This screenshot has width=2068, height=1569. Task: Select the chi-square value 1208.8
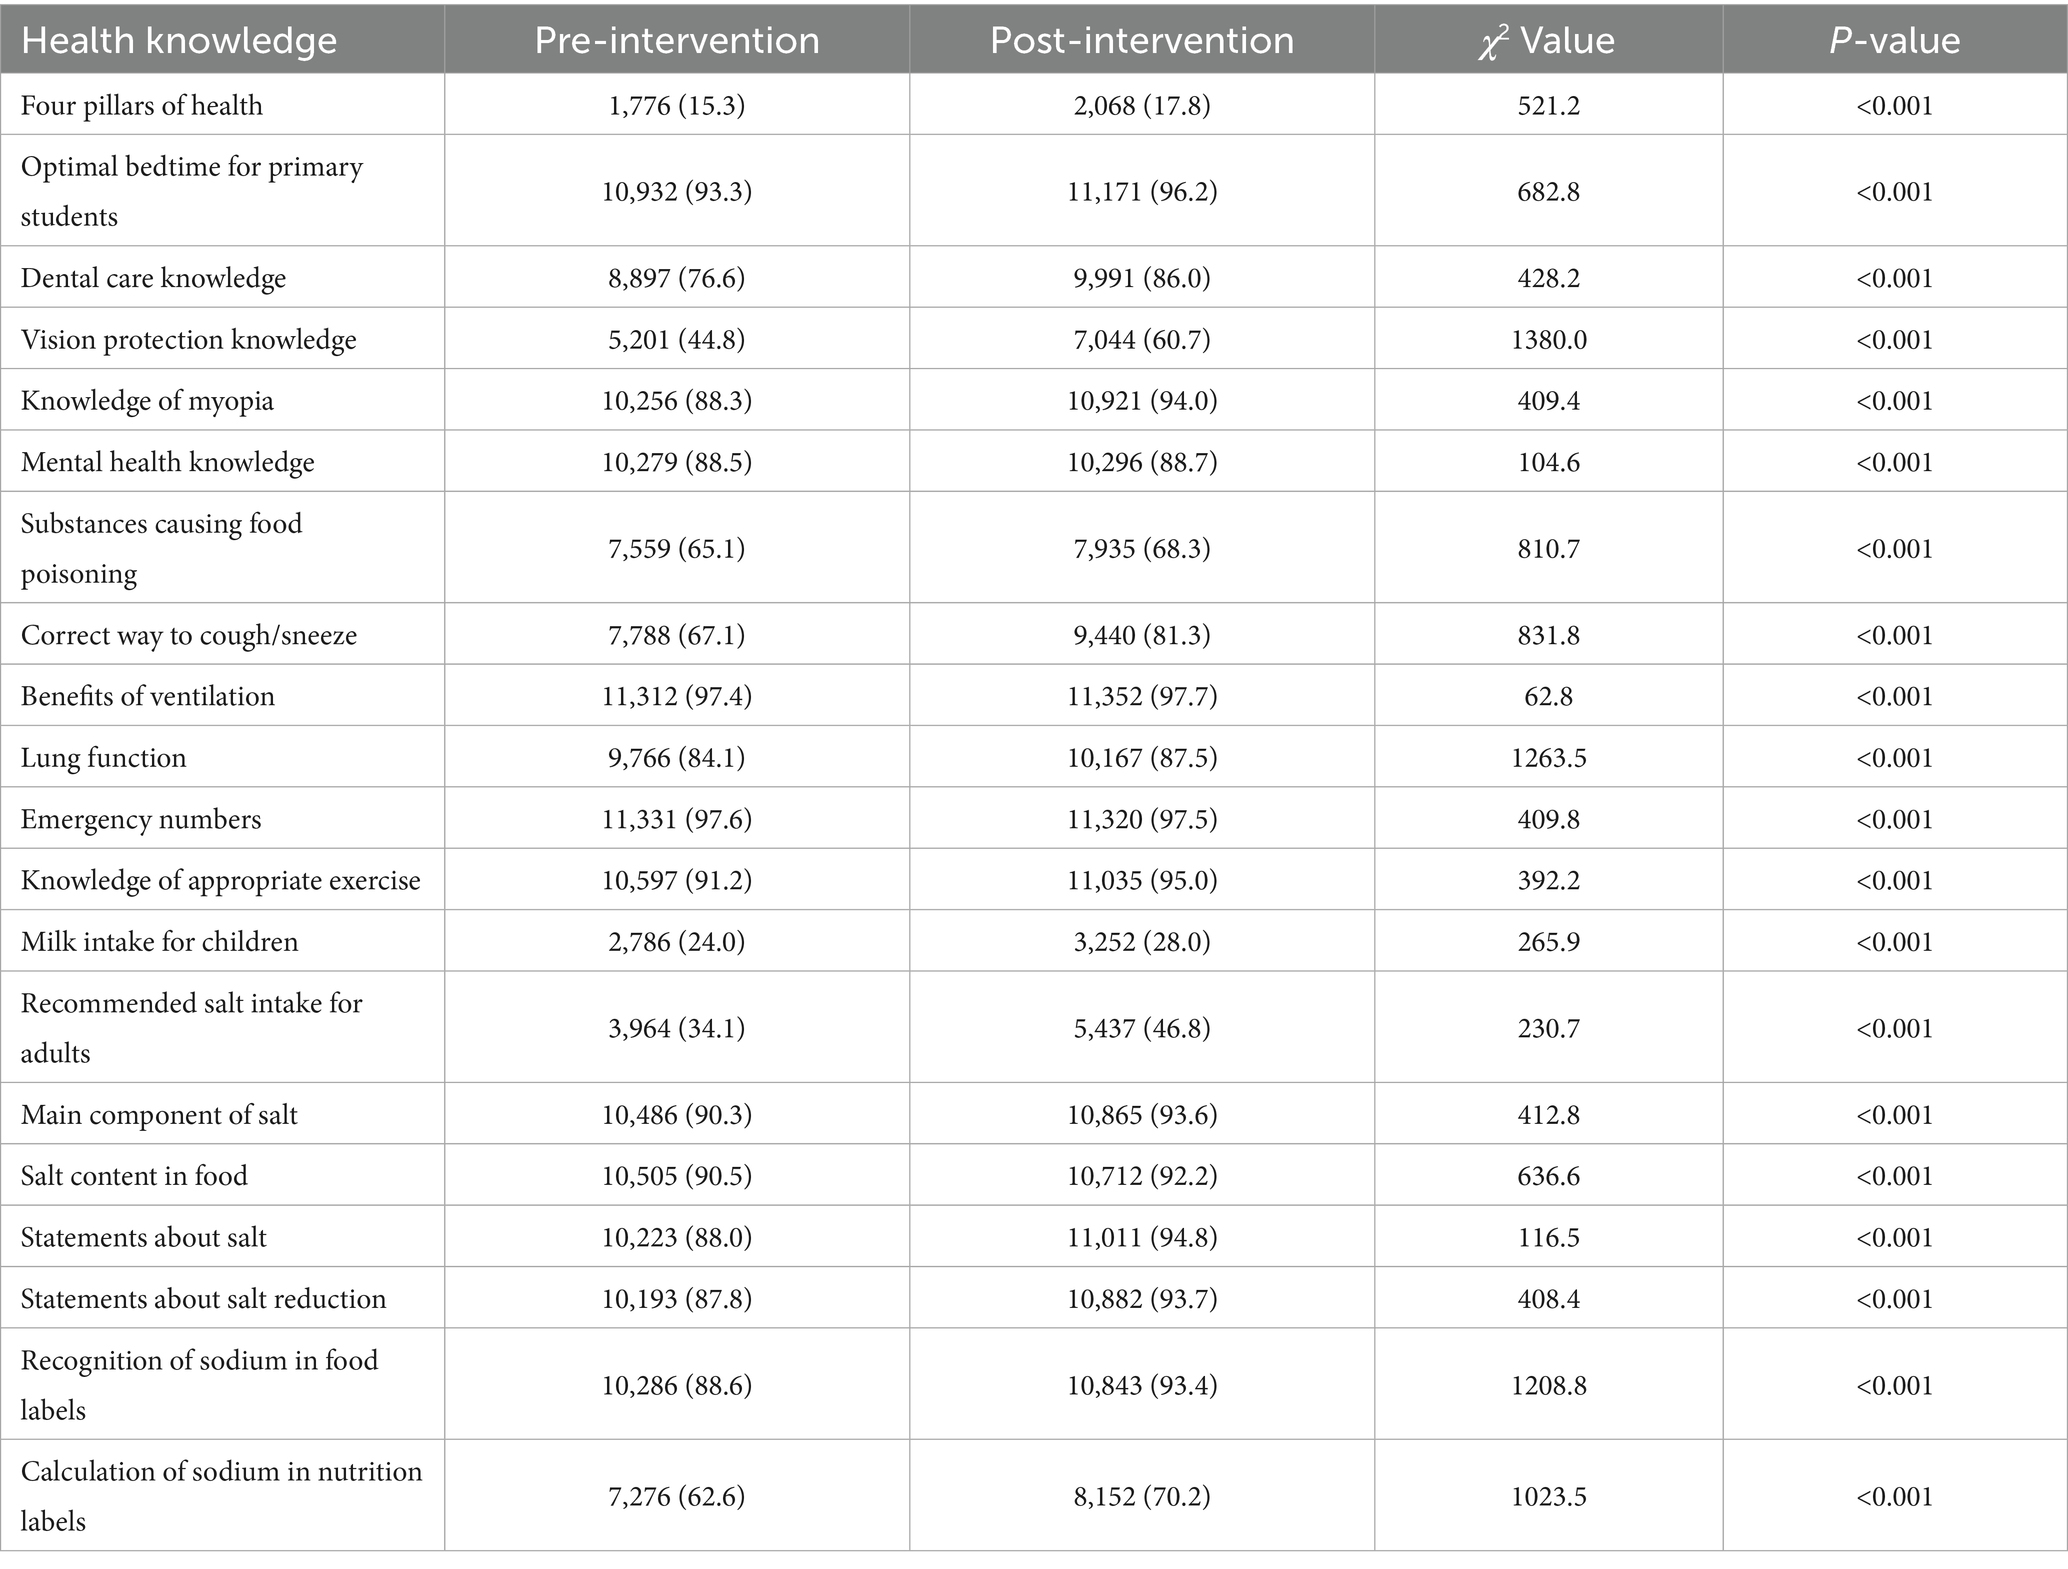click(1548, 1385)
